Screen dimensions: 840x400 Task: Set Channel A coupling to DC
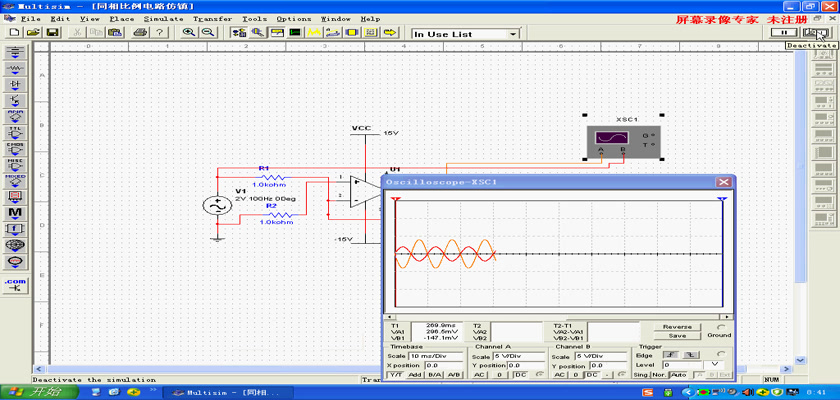click(x=520, y=375)
